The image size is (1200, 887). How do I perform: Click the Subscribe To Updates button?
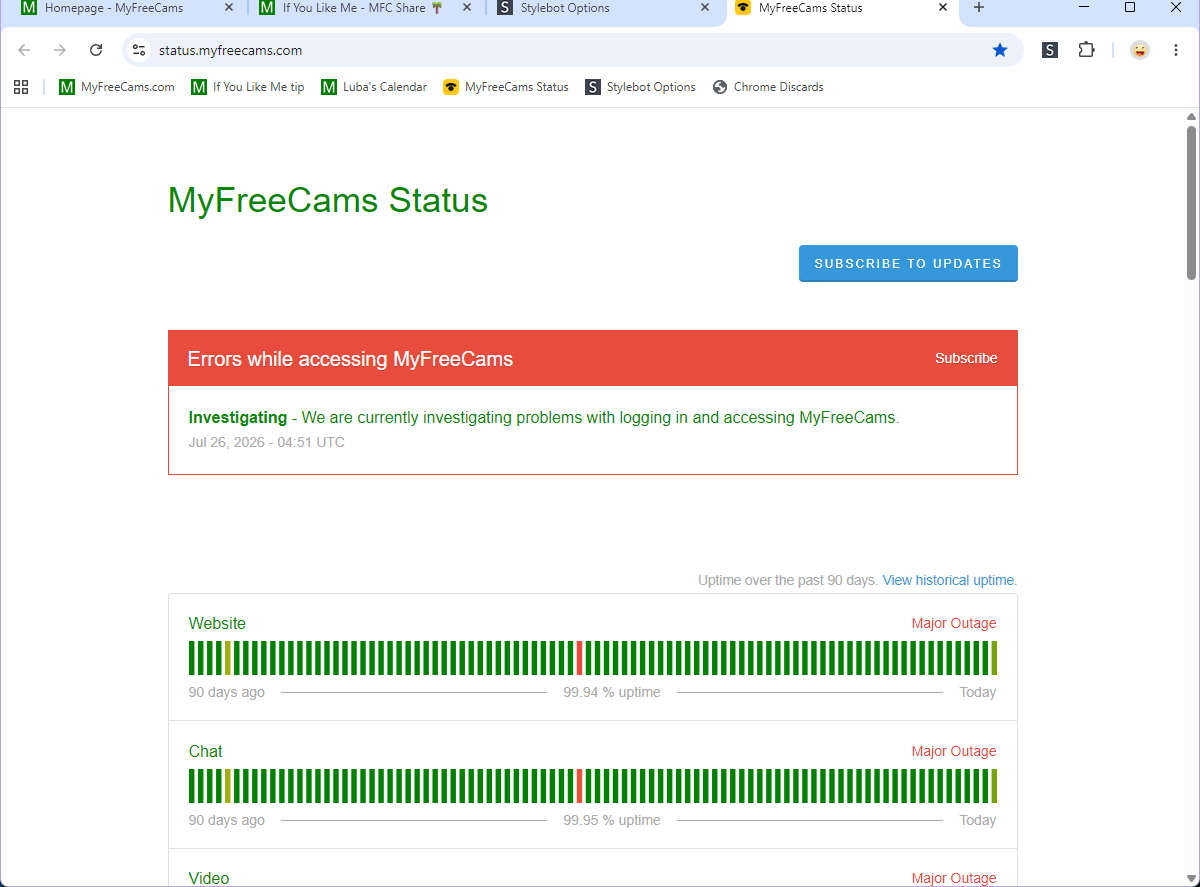tap(908, 264)
